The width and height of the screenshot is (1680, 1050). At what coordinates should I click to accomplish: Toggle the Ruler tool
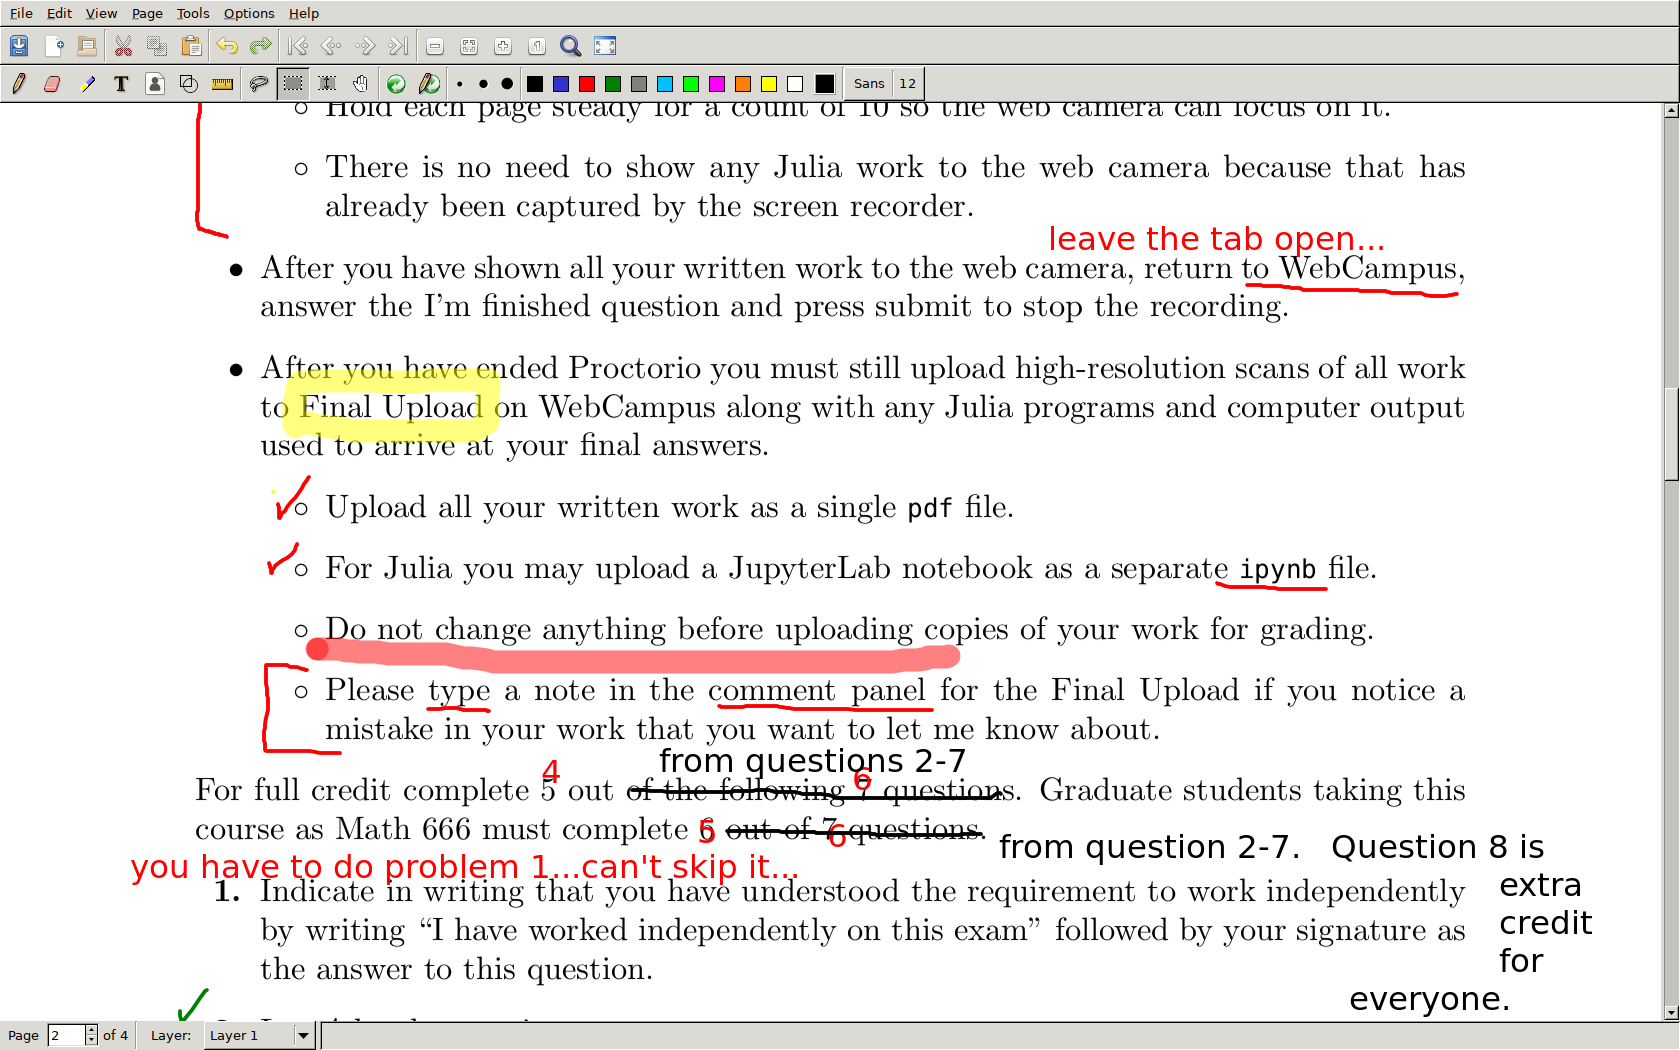point(222,84)
